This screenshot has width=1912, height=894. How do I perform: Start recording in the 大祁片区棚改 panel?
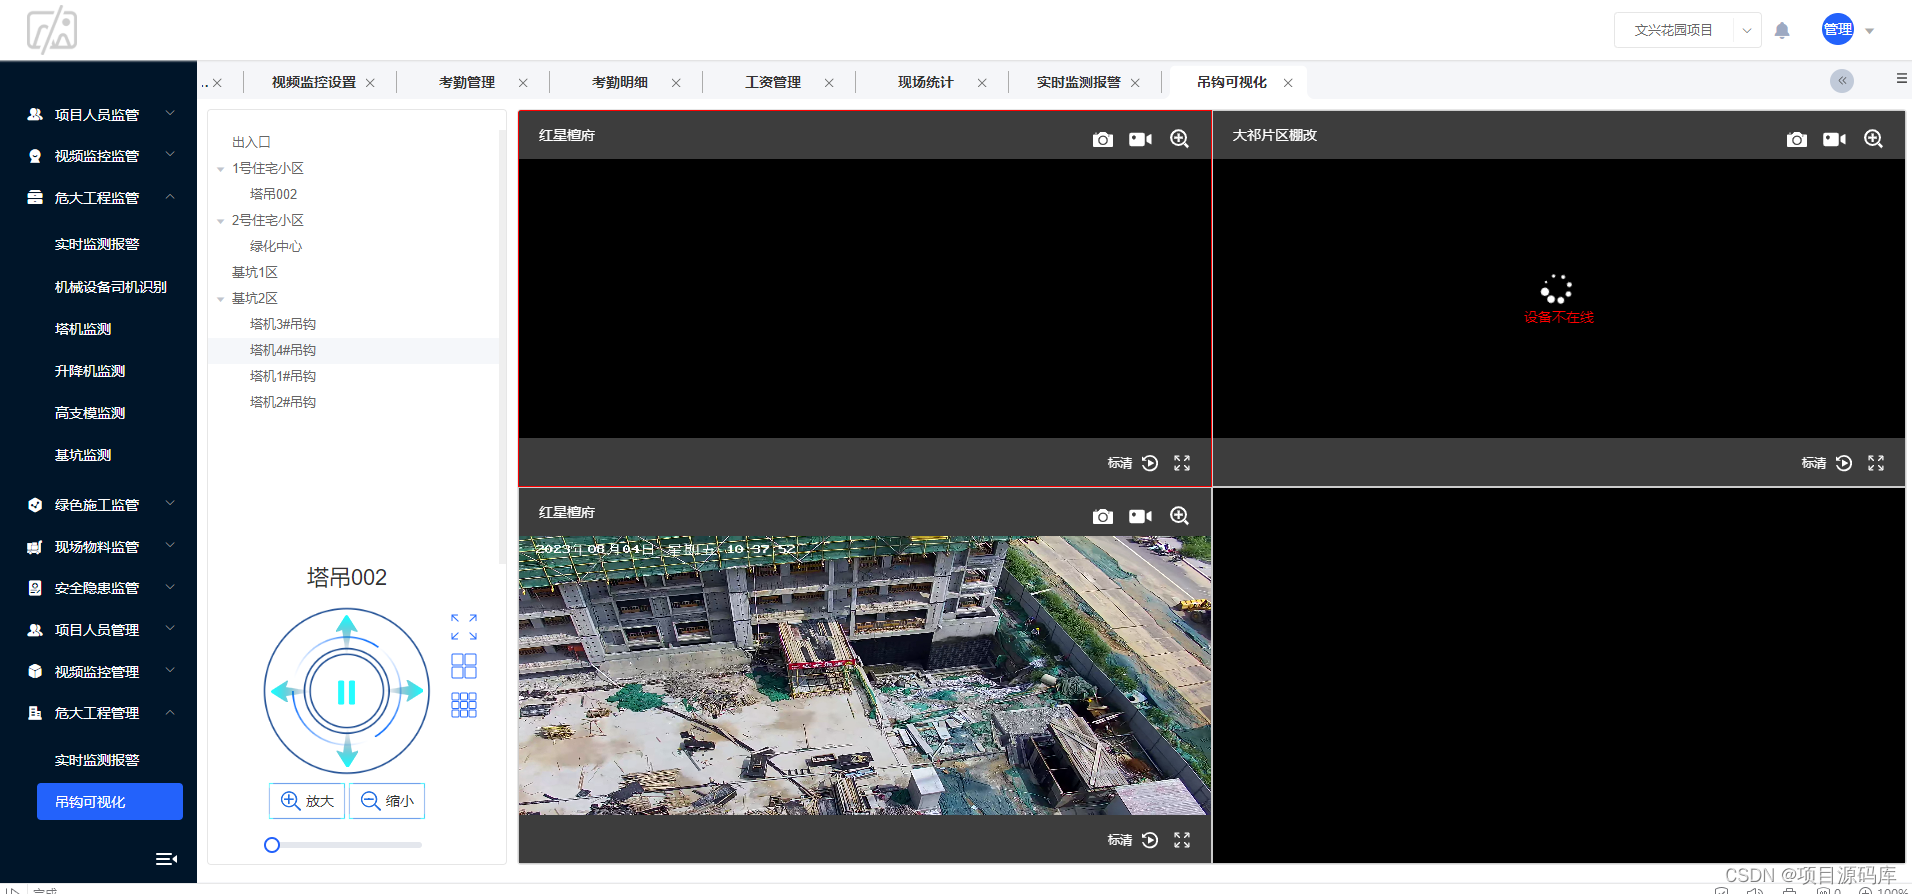point(1834,139)
